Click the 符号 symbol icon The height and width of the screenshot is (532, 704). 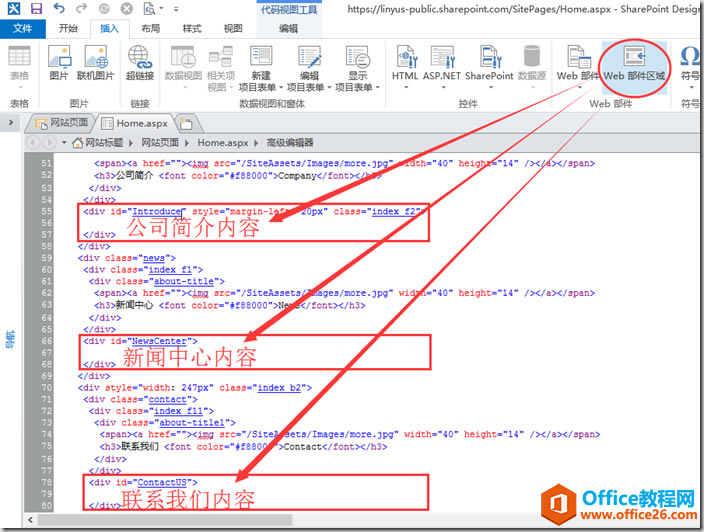pyautogui.click(x=690, y=62)
